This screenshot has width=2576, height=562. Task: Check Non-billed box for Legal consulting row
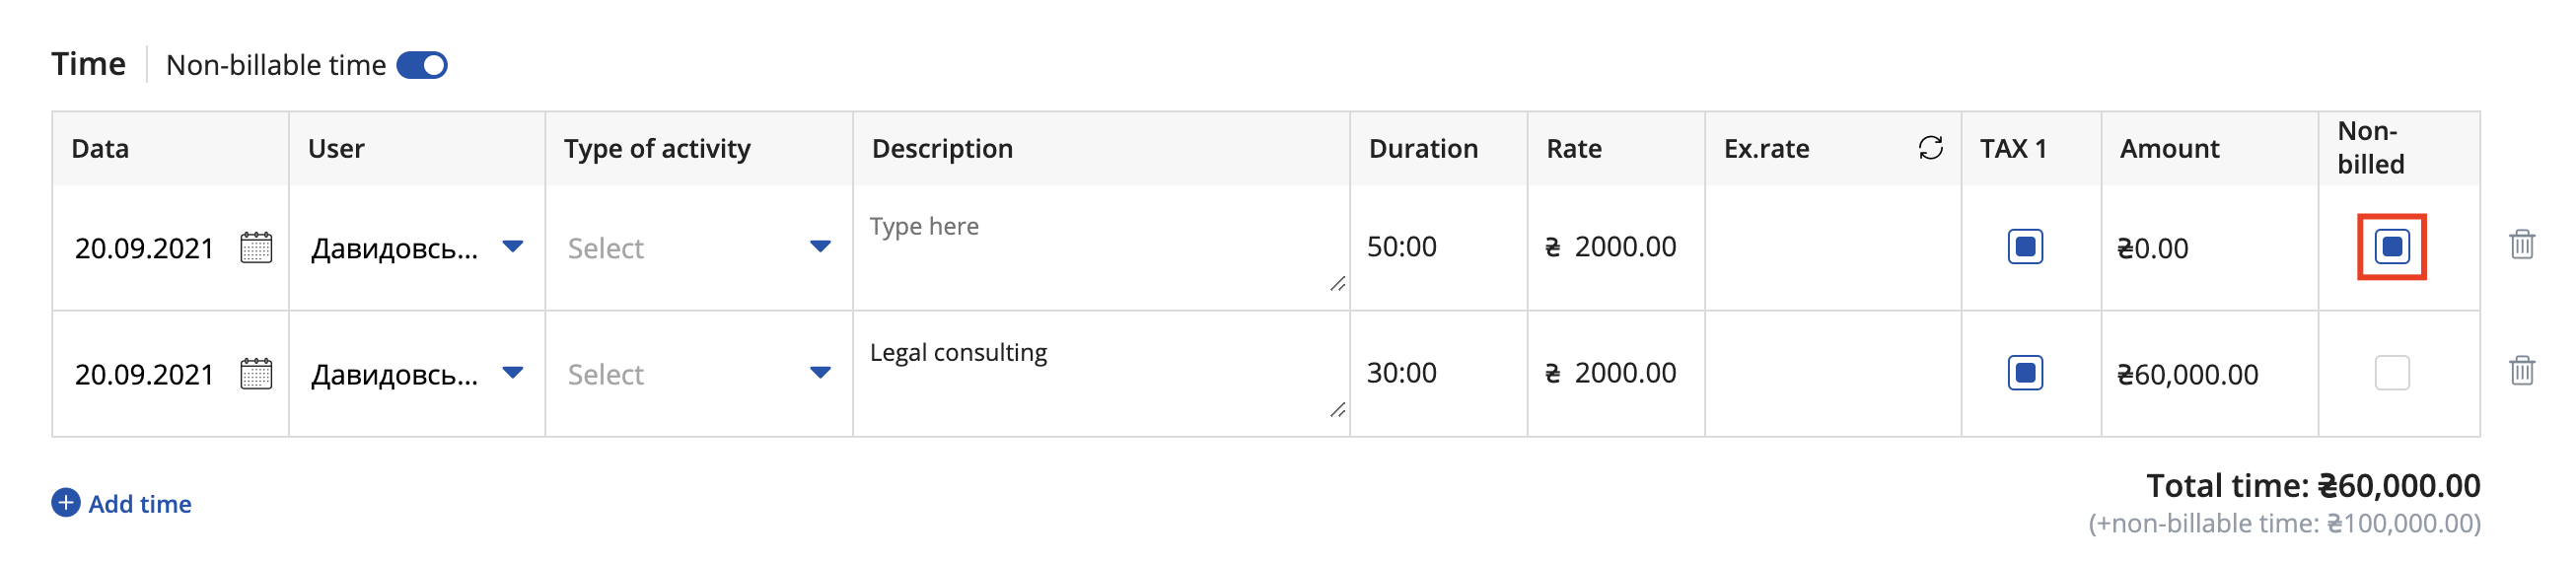click(2392, 373)
